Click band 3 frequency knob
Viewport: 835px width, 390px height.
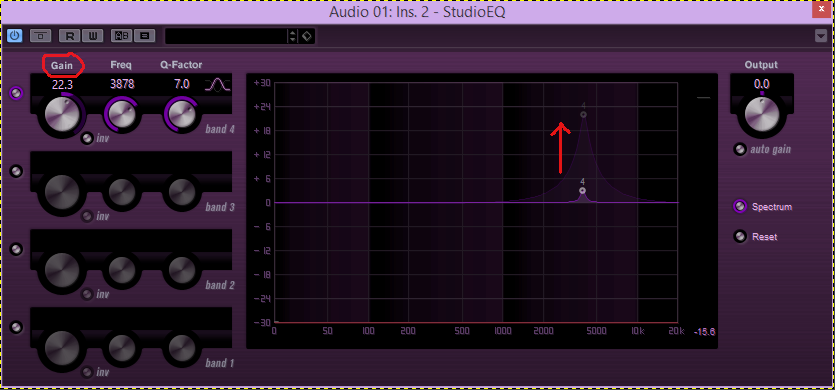click(x=122, y=191)
